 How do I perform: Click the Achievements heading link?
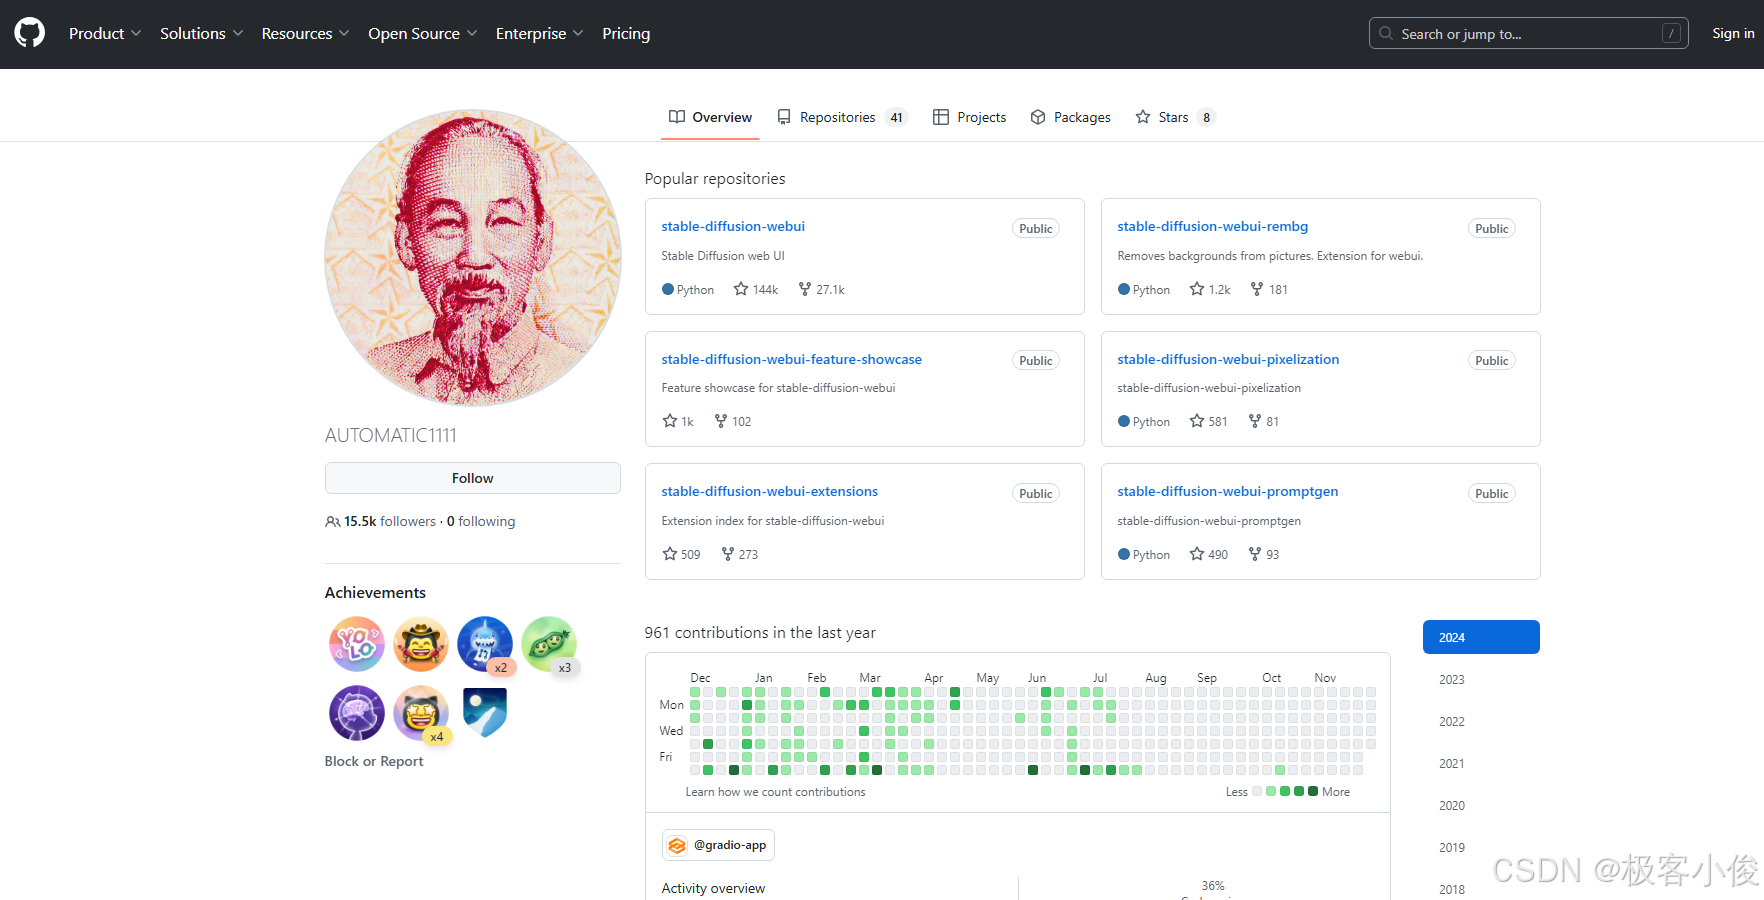375,592
